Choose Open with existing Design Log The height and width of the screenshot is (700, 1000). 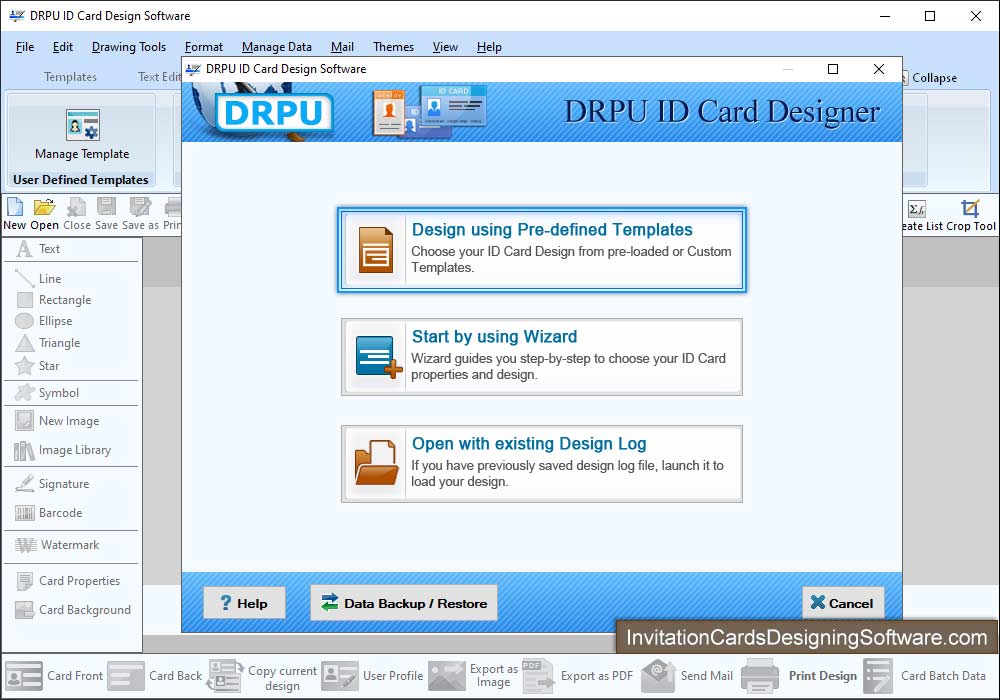(x=542, y=464)
